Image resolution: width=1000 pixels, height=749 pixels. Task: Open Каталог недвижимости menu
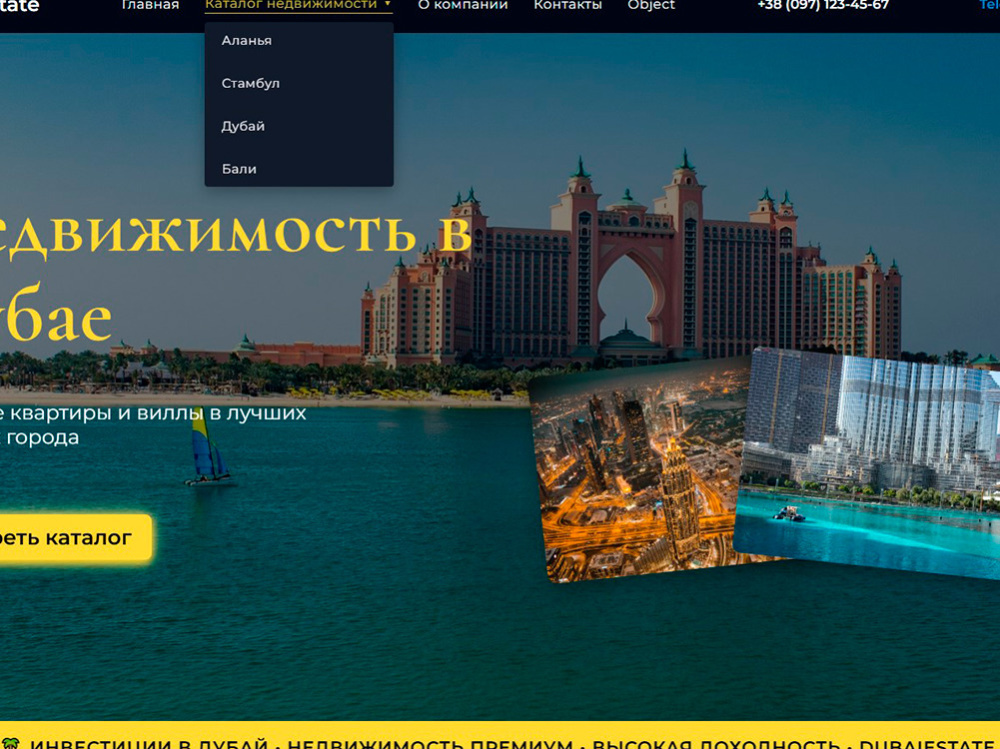click(291, 5)
